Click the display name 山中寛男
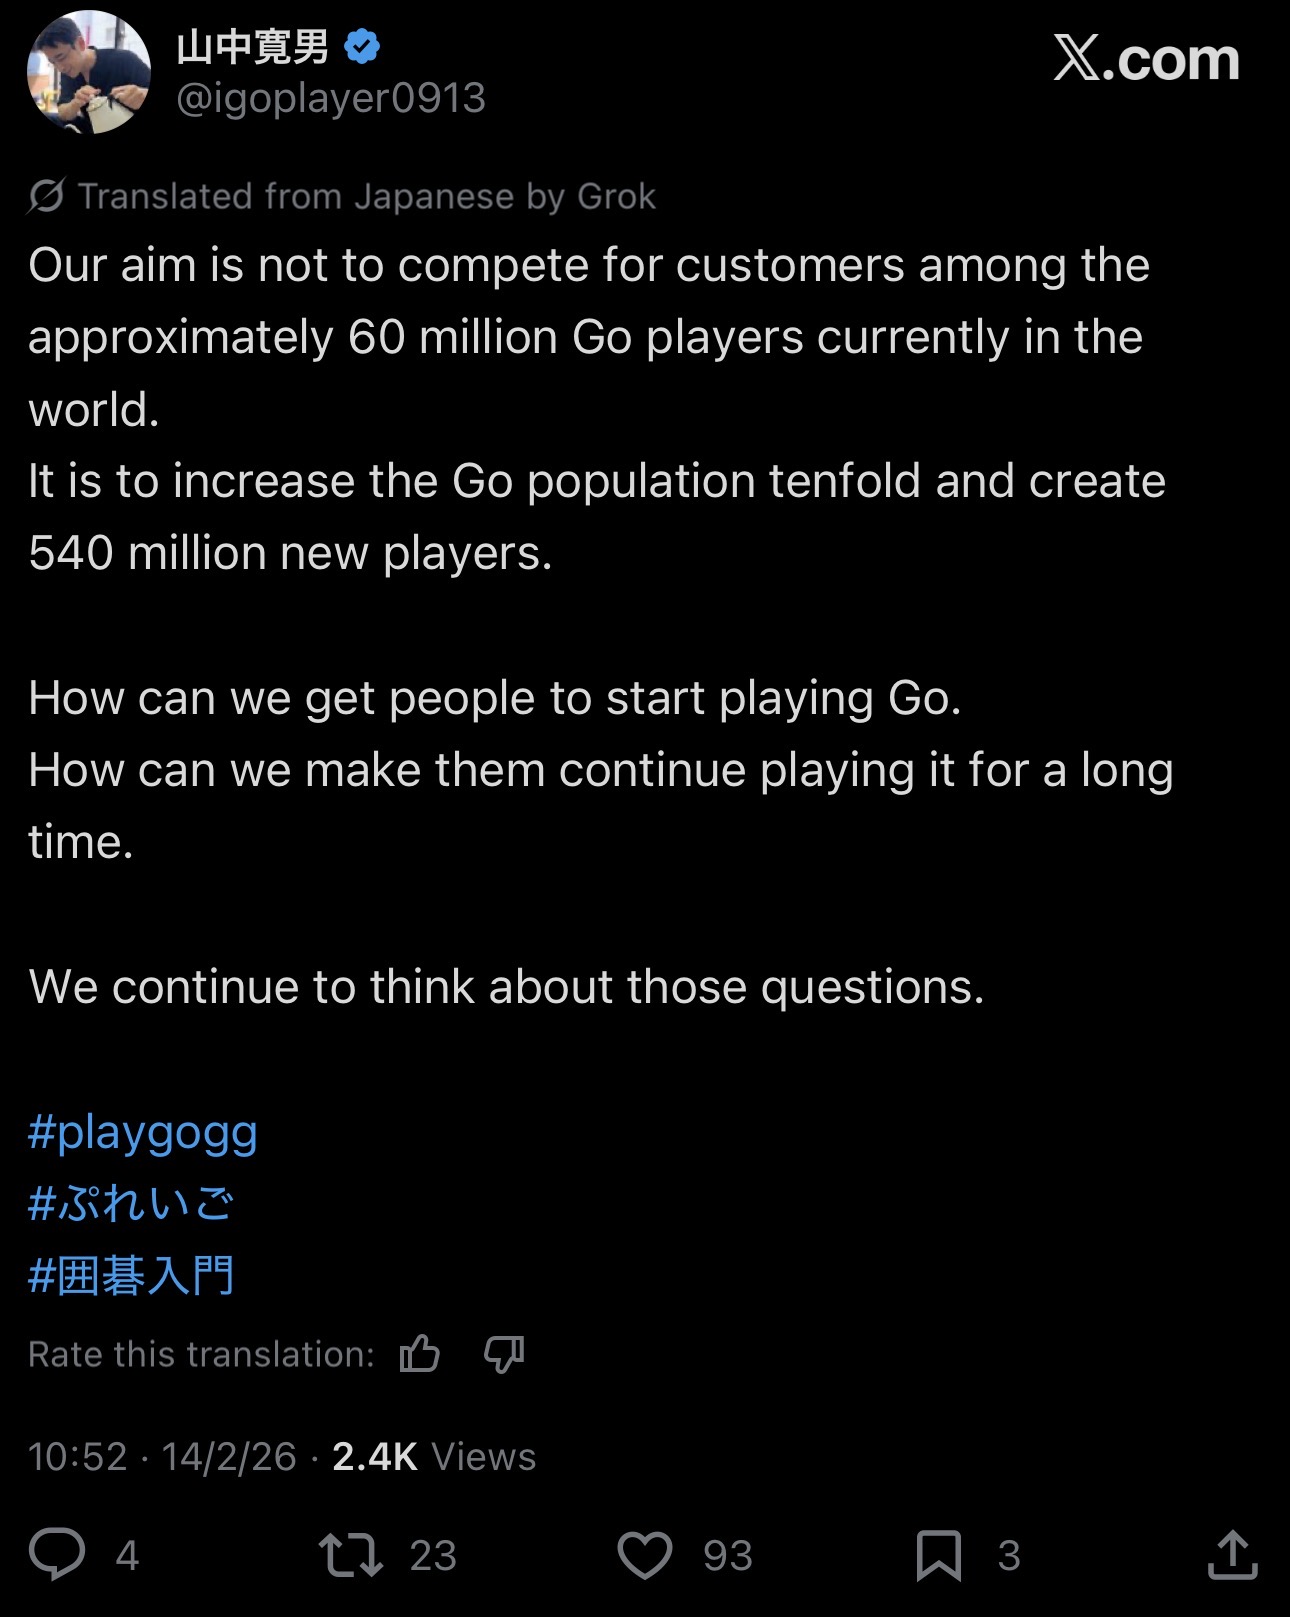 (x=253, y=47)
